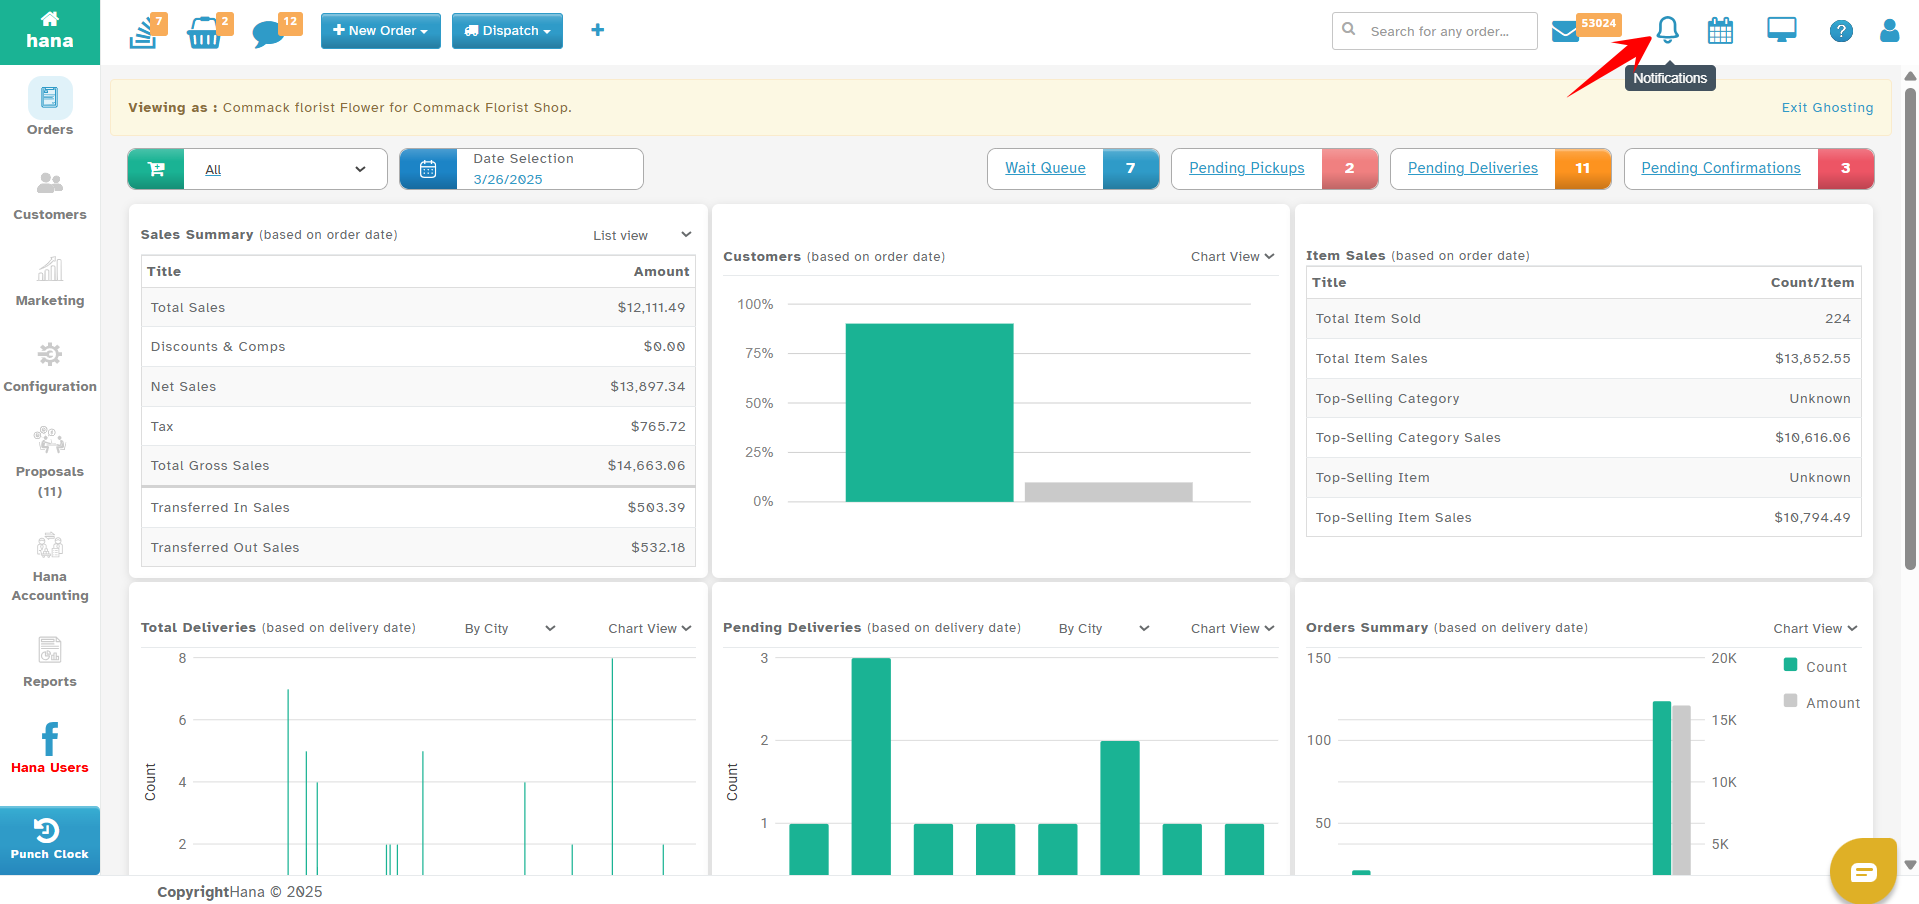Open the Notifications bell icon

click(x=1667, y=30)
